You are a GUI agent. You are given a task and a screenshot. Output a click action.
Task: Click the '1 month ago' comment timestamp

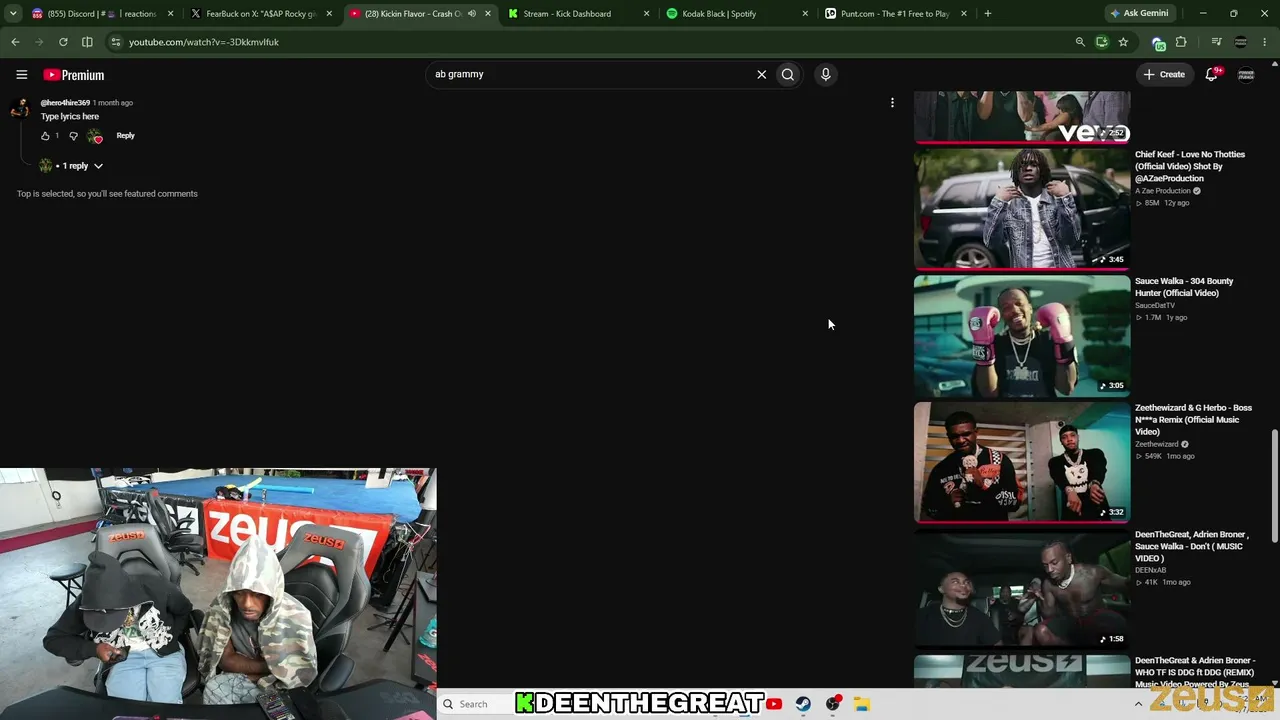click(113, 103)
